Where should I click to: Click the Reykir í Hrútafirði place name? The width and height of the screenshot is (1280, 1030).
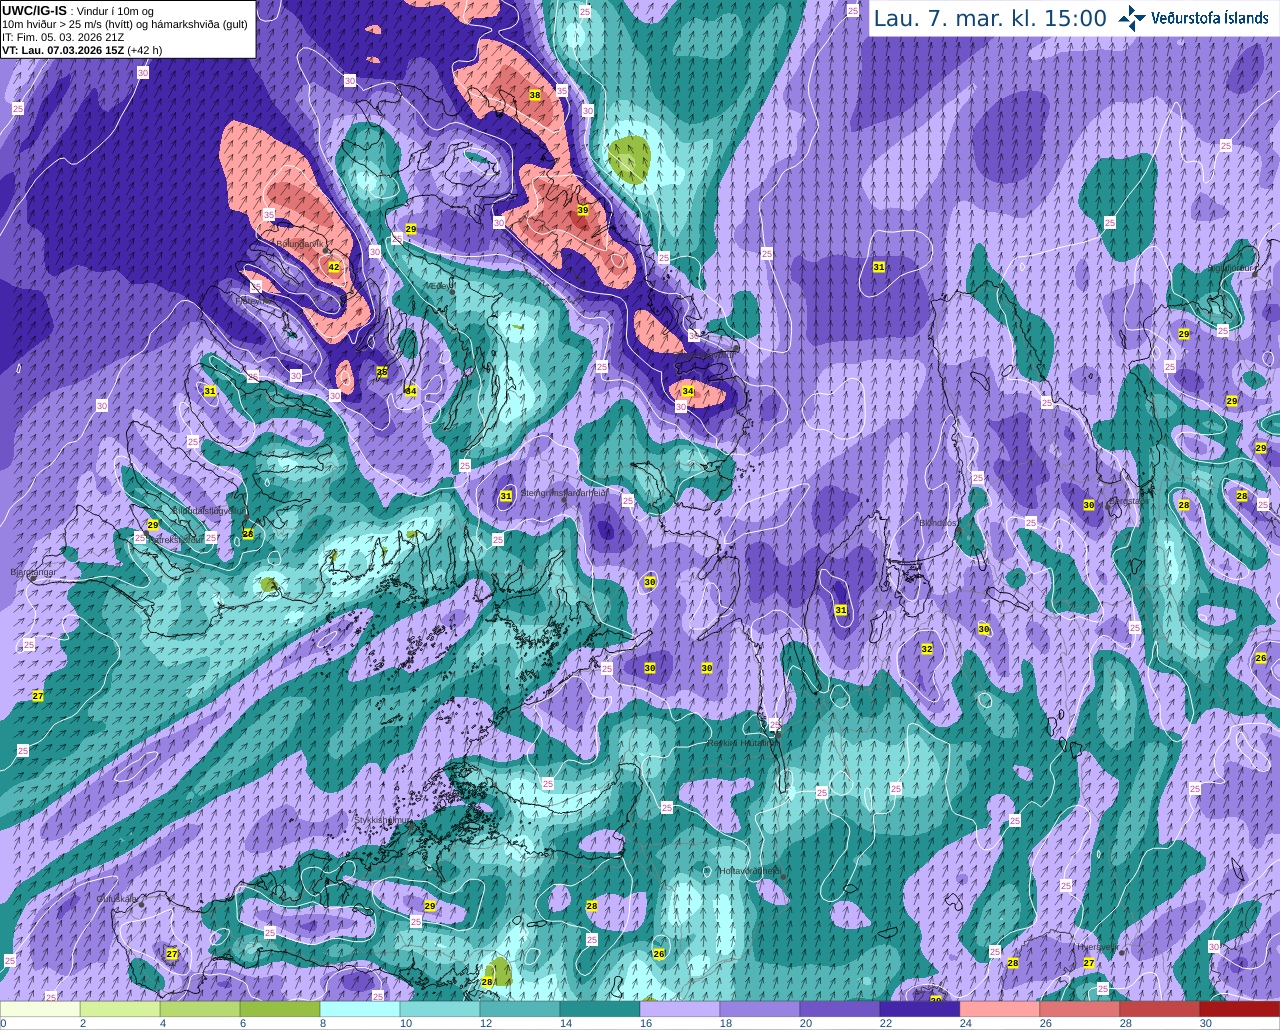742,743
